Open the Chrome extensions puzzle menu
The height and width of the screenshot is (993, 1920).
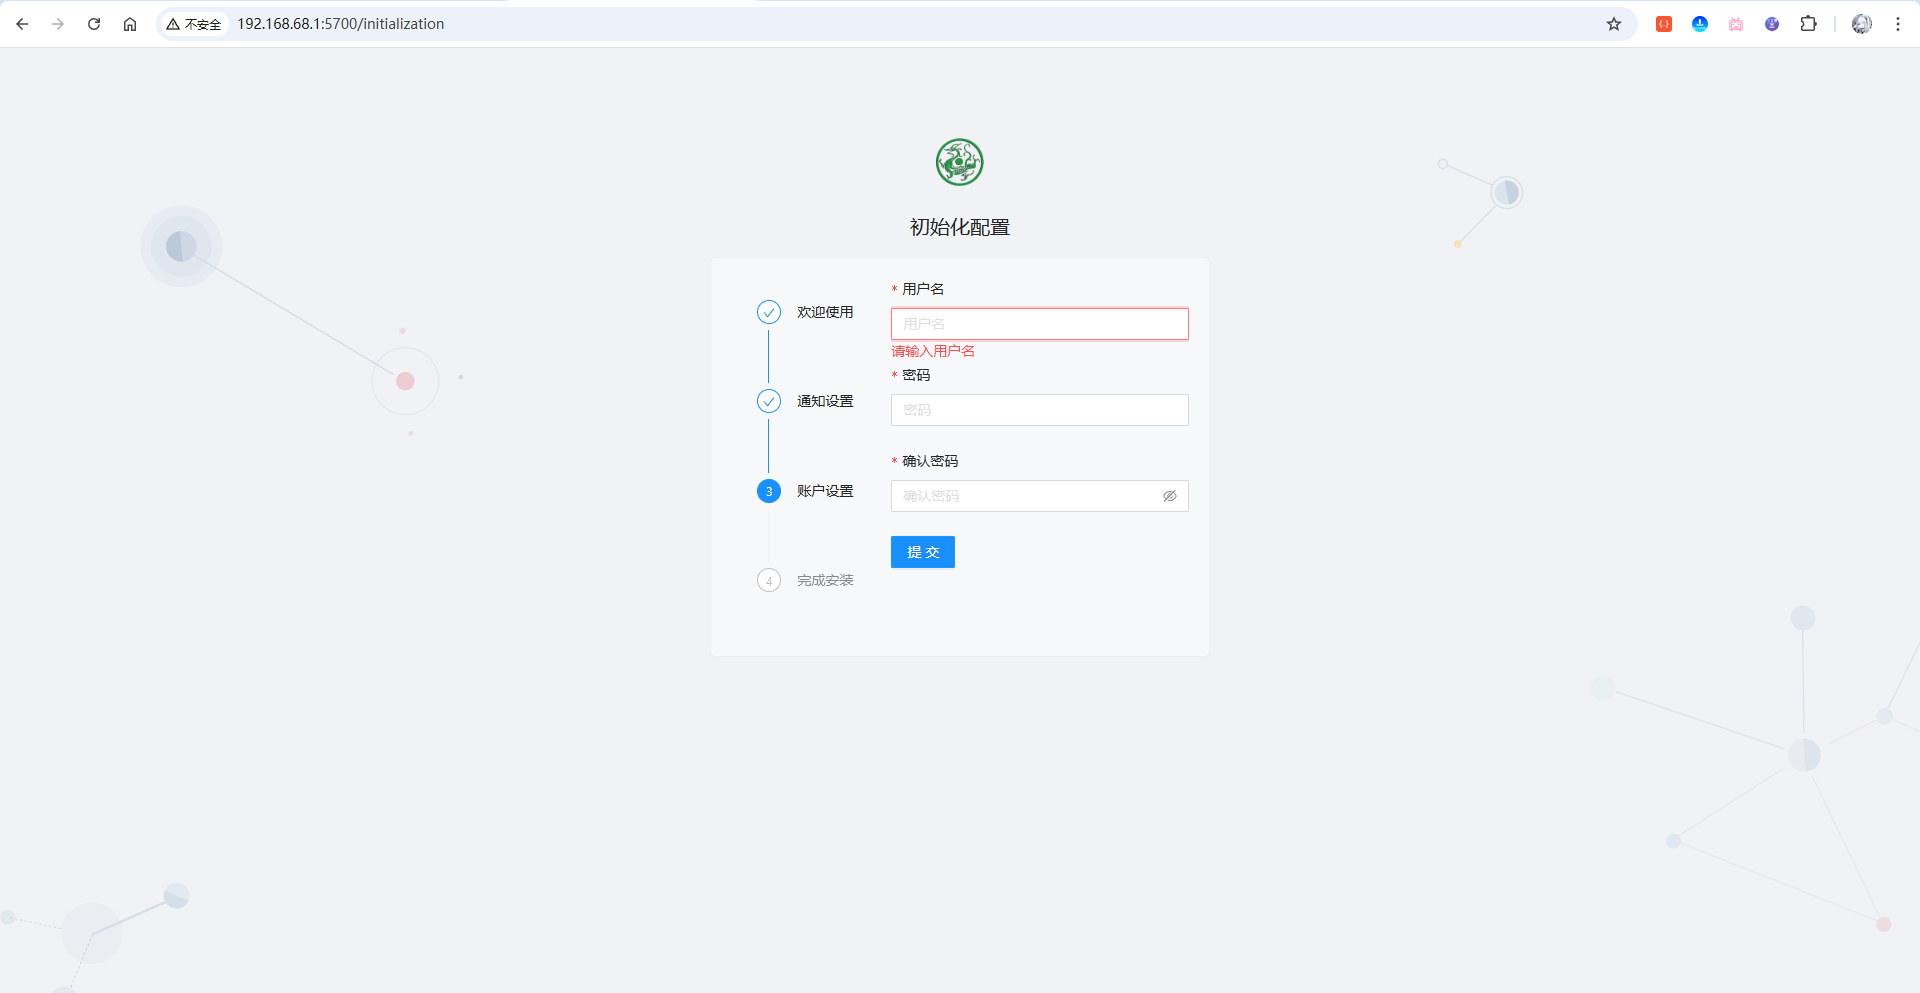(x=1808, y=24)
